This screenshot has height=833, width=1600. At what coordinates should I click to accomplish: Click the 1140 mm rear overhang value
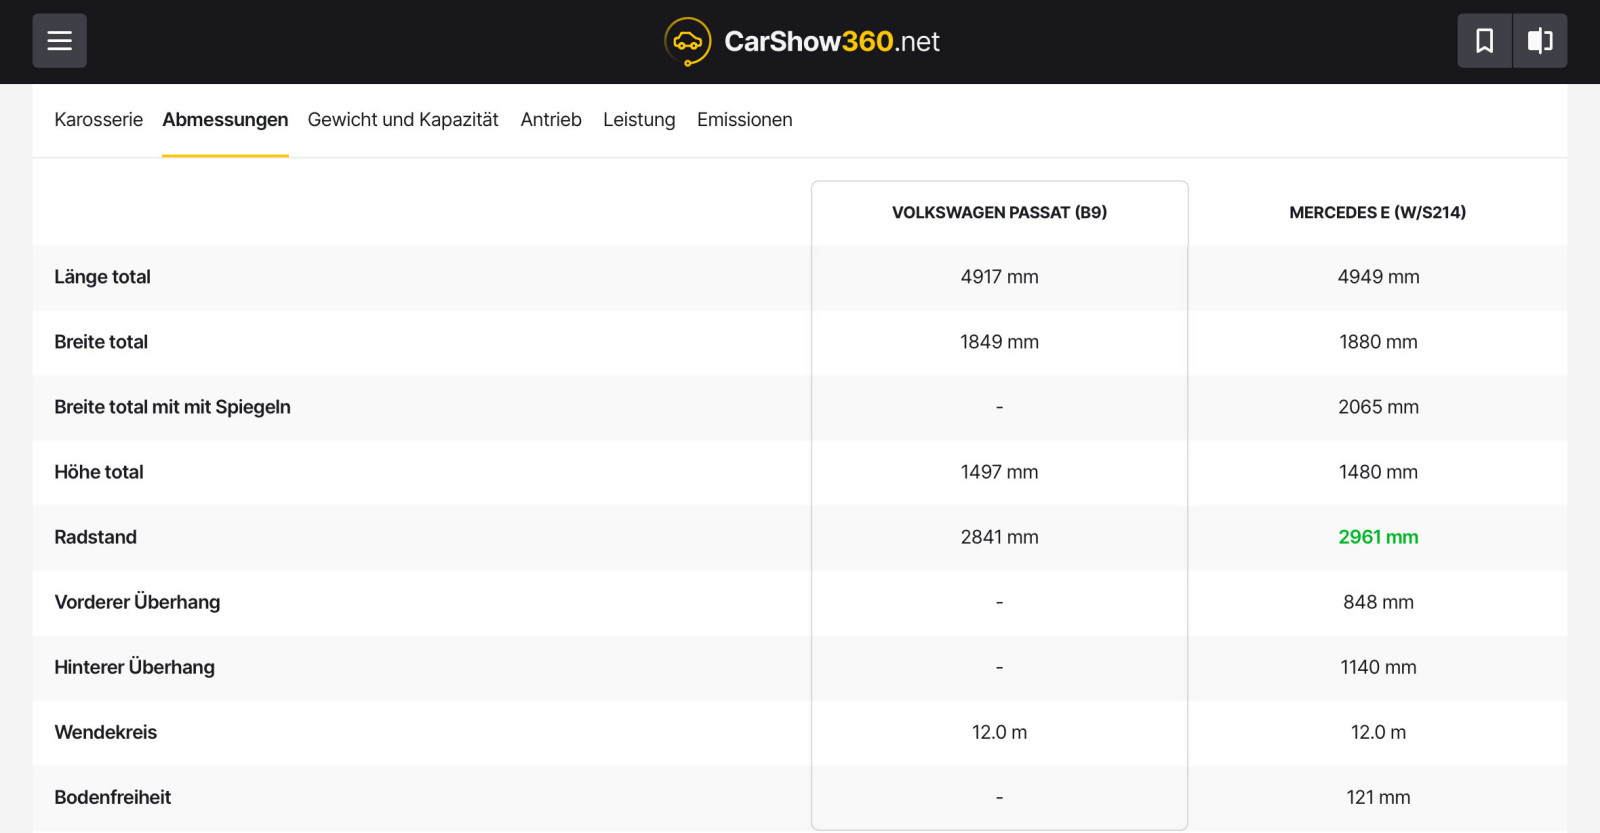(1378, 667)
